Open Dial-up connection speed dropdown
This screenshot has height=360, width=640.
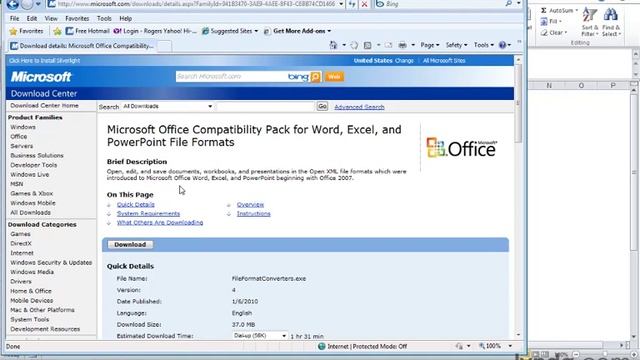pyautogui.click(x=260, y=336)
